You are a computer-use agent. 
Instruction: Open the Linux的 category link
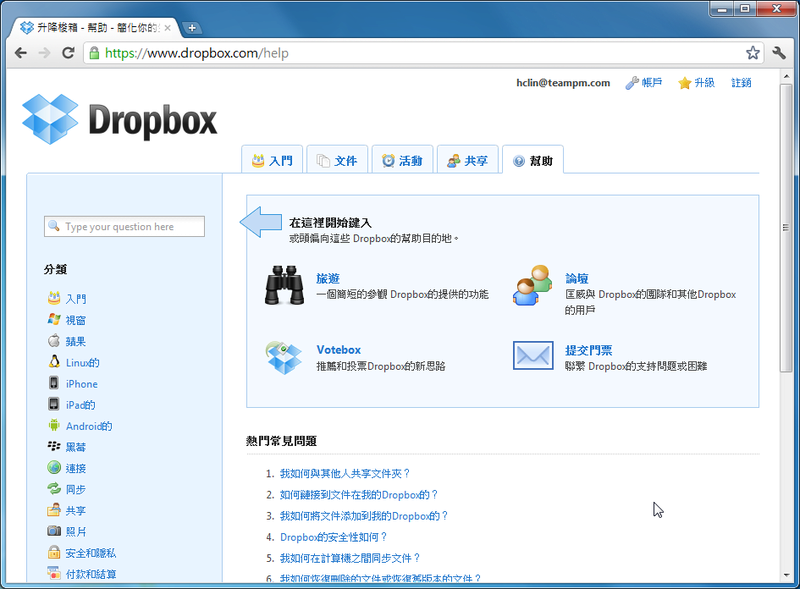(83, 362)
